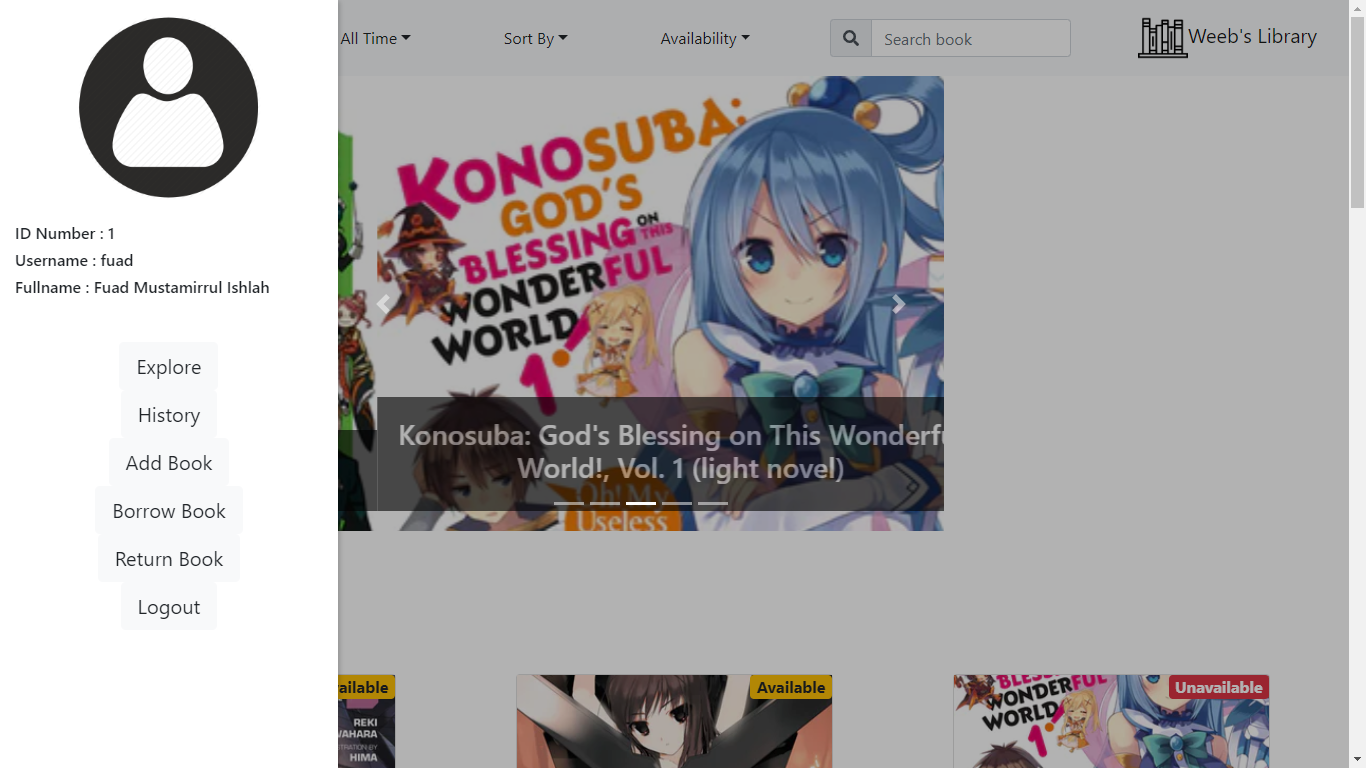Focus the Search book input field
This screenshot has width=1366, height=768.
971,38
